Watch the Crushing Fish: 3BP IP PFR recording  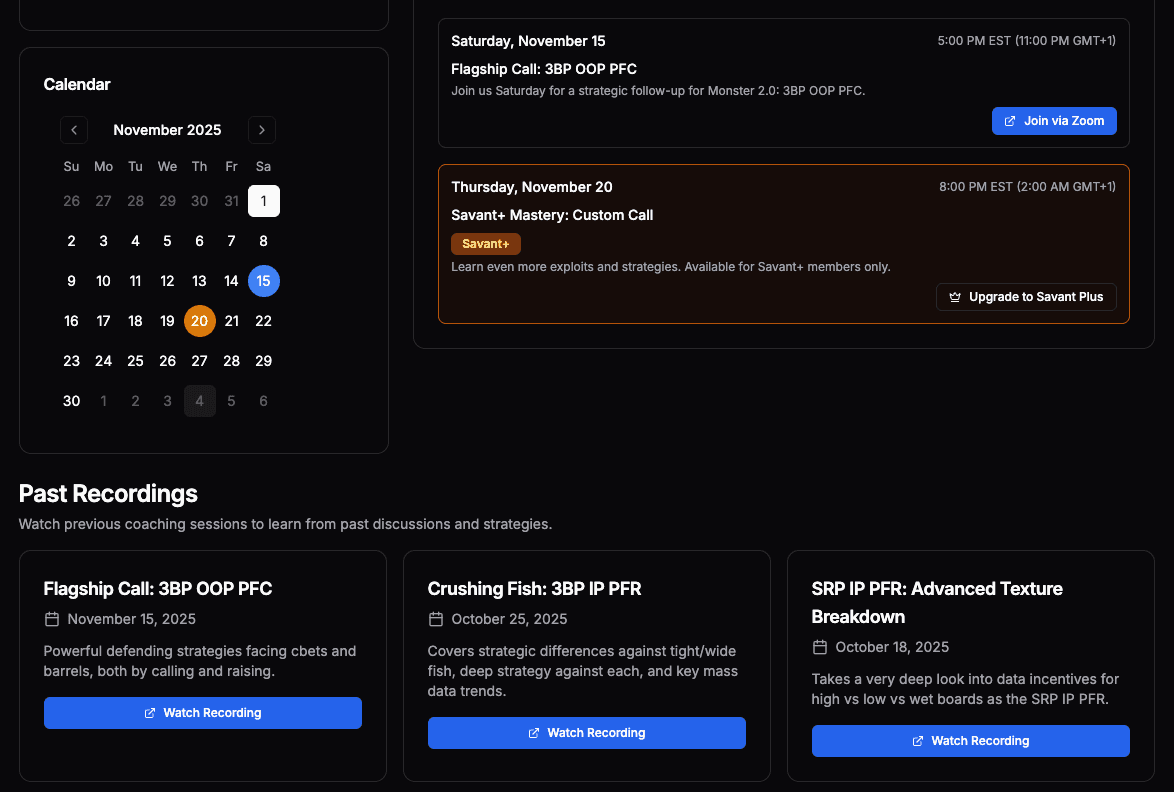point(586,732)
